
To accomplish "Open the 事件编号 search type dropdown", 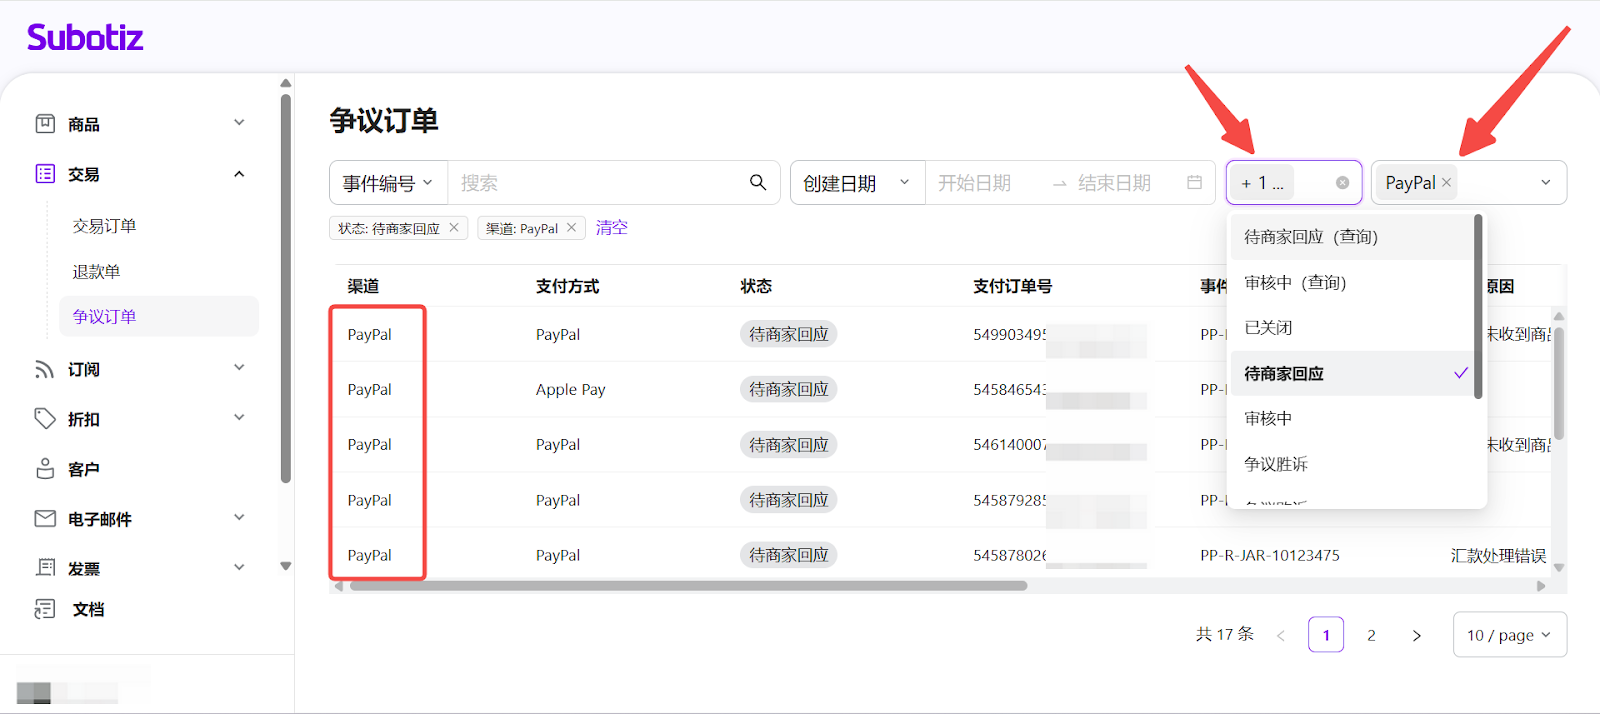I will (x=388, y=183).
